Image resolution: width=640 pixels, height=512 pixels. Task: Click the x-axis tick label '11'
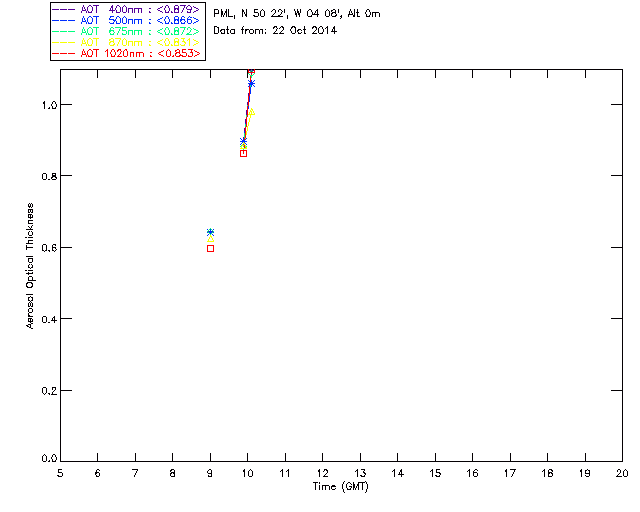pyautogui.click(x=285, y=473)
